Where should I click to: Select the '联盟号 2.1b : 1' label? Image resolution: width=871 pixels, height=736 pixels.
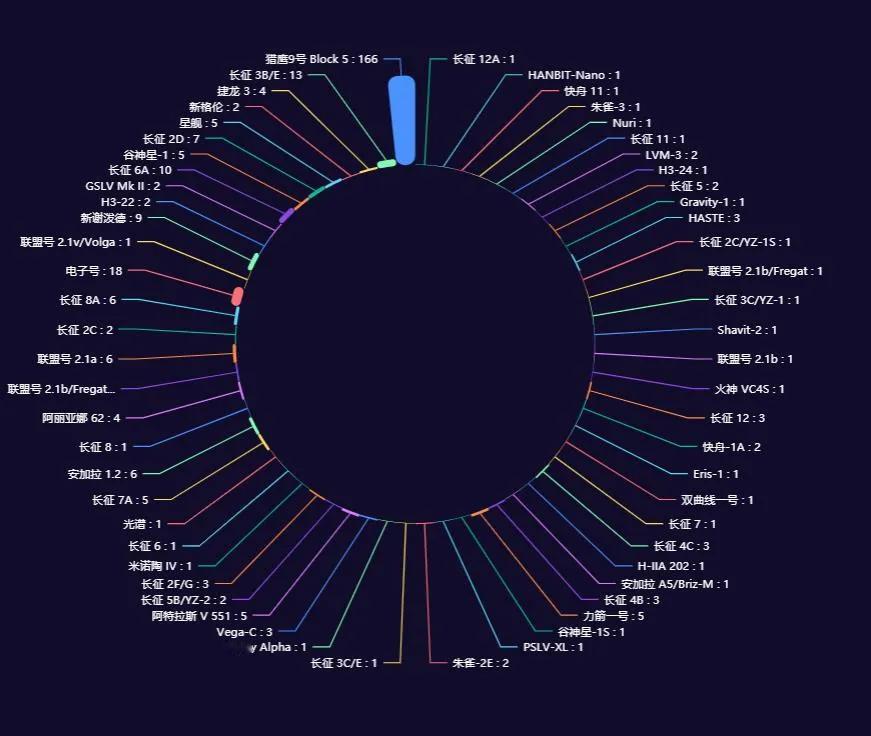[755, 359]
